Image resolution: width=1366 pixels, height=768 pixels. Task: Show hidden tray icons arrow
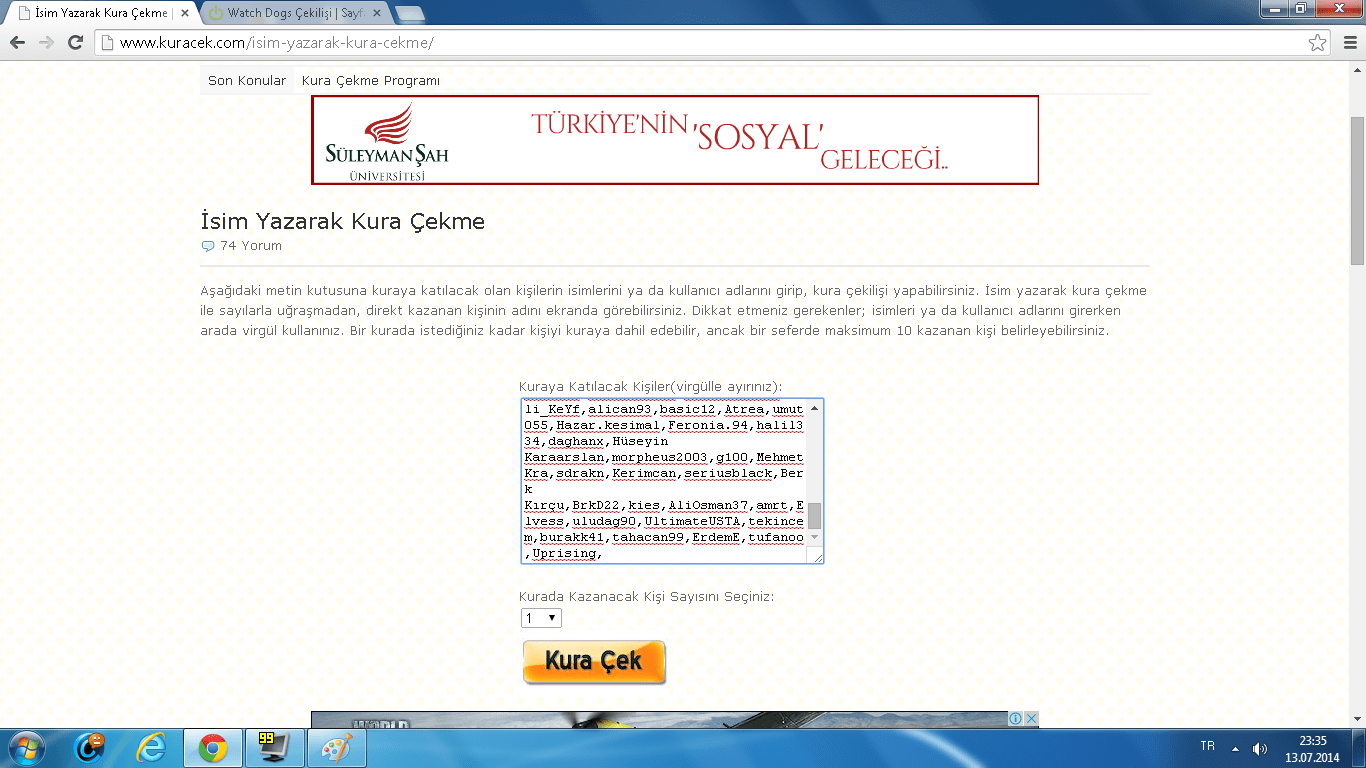[1235, 748]
